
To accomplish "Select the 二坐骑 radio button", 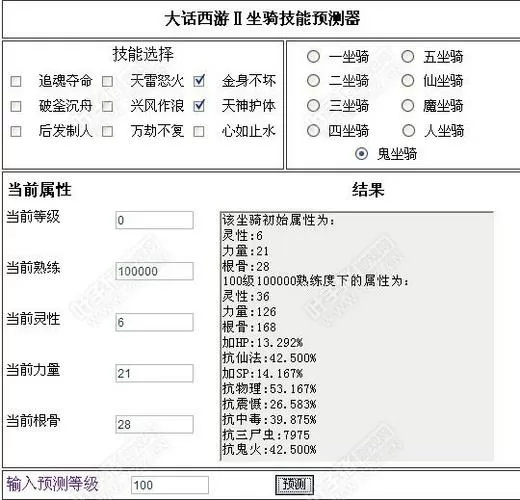I will pos(313,80).
